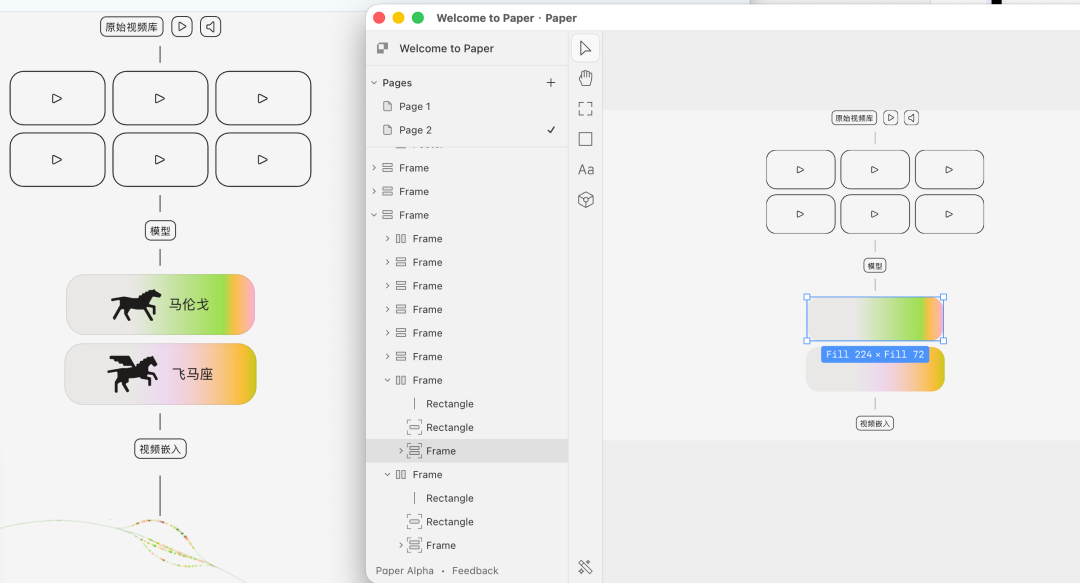Open the Feedback link
Image resolution: width=1080 pixels, height=583 pixels.
[x=475, y=571]
